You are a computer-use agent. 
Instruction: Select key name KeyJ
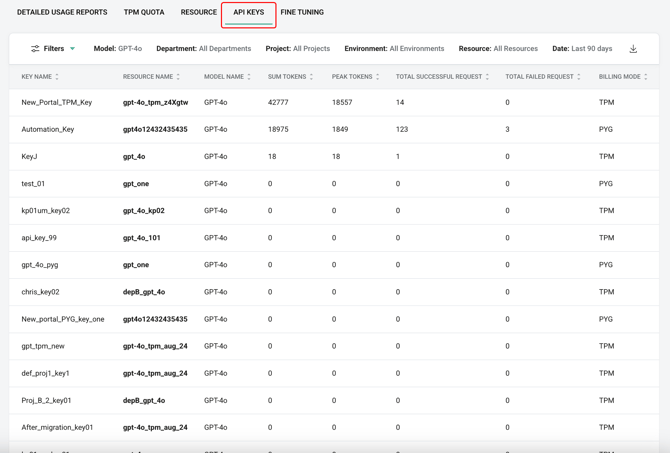(x=29, y=157)
